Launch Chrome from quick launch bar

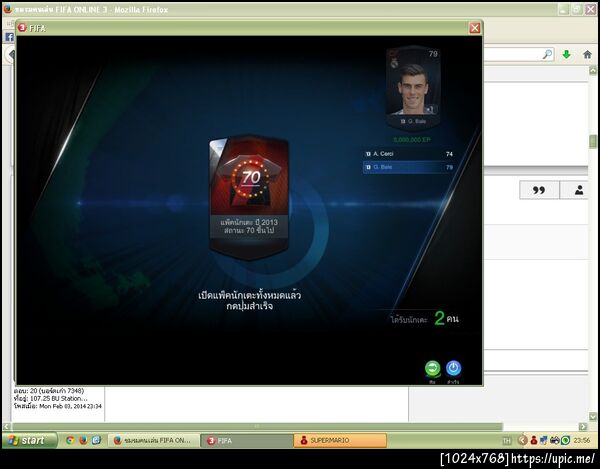coord(70,440)
